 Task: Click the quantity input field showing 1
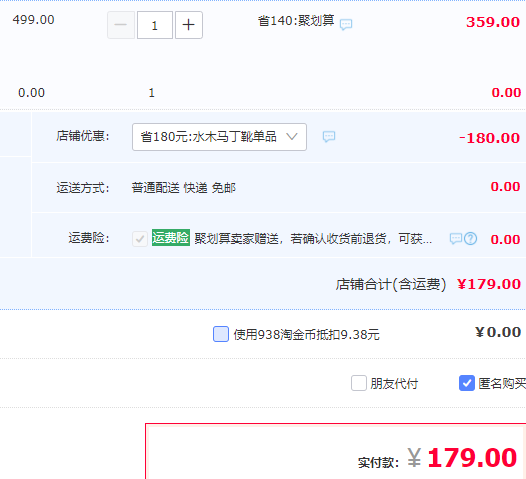(155, 25)
